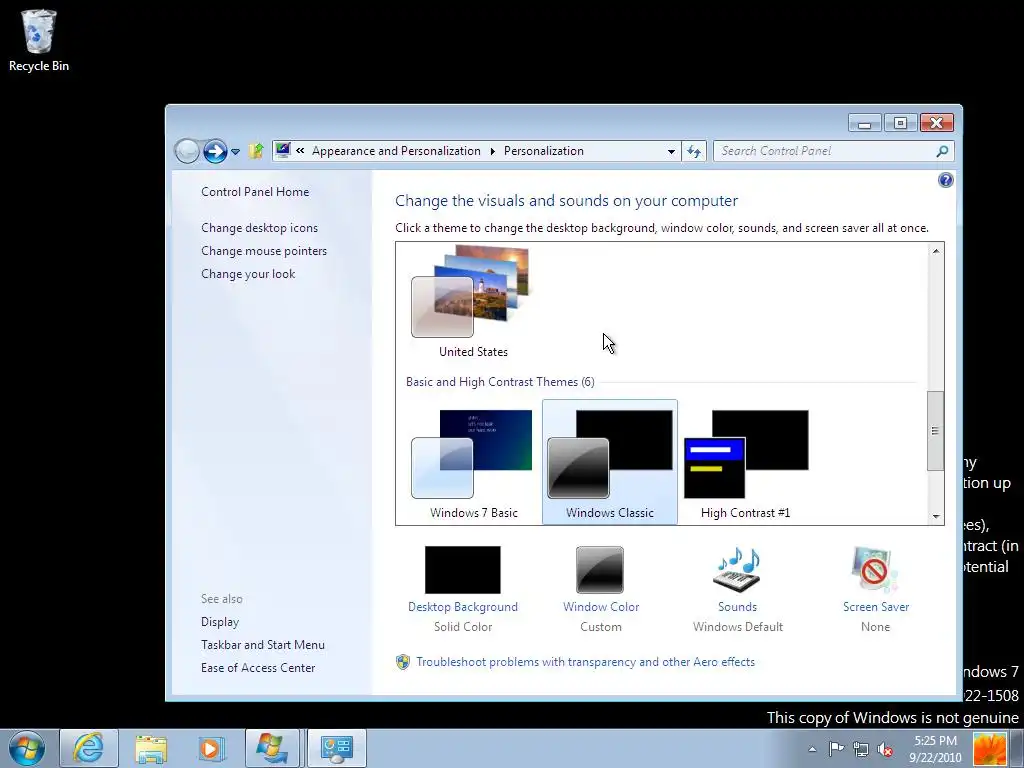The width and height of the screenshot is (1024, 768).
Task: Open Troubleshoot transparency and Aero effects link
Action: coord(585,662)
